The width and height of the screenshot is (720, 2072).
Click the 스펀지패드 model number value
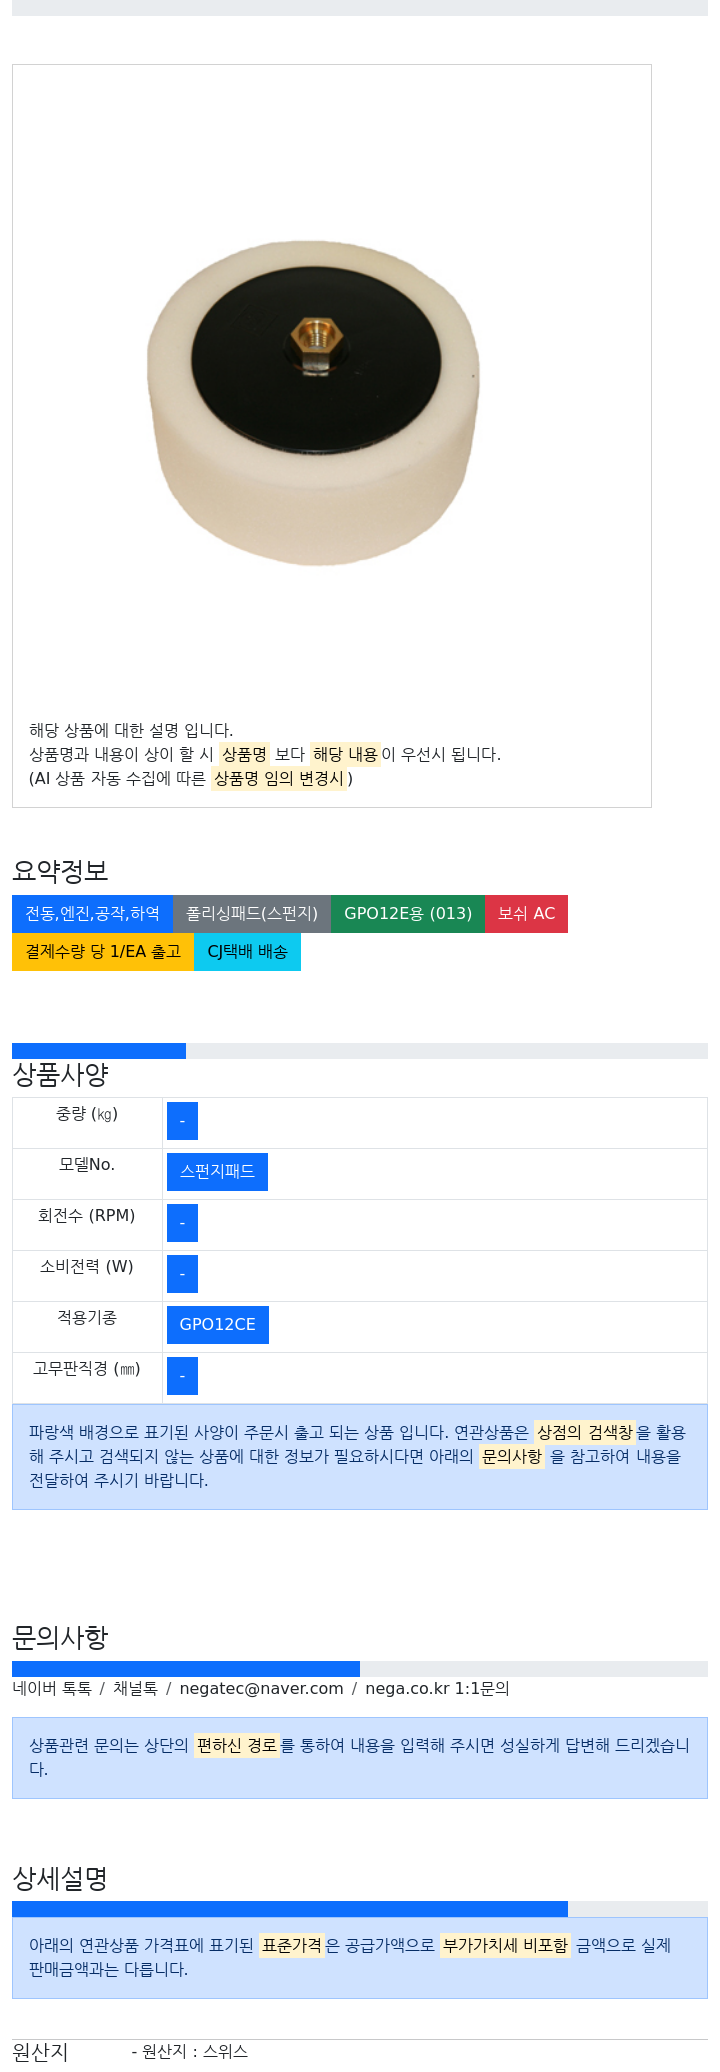(x=217, y=1172)
